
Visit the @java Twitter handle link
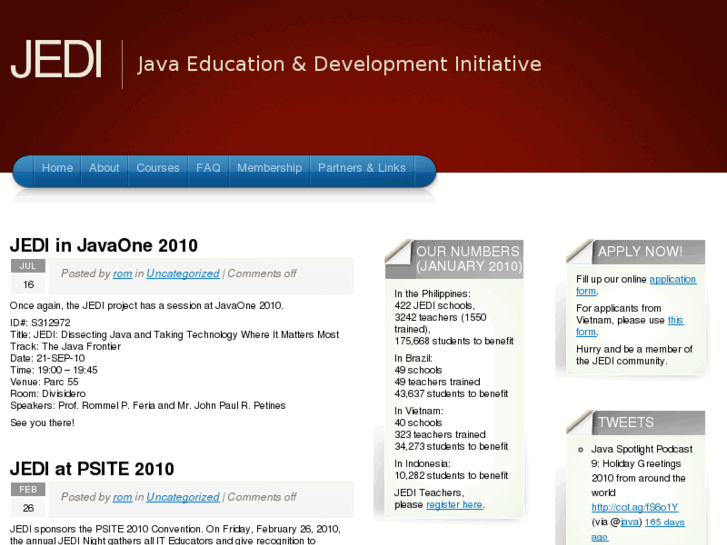click(630, 522)
